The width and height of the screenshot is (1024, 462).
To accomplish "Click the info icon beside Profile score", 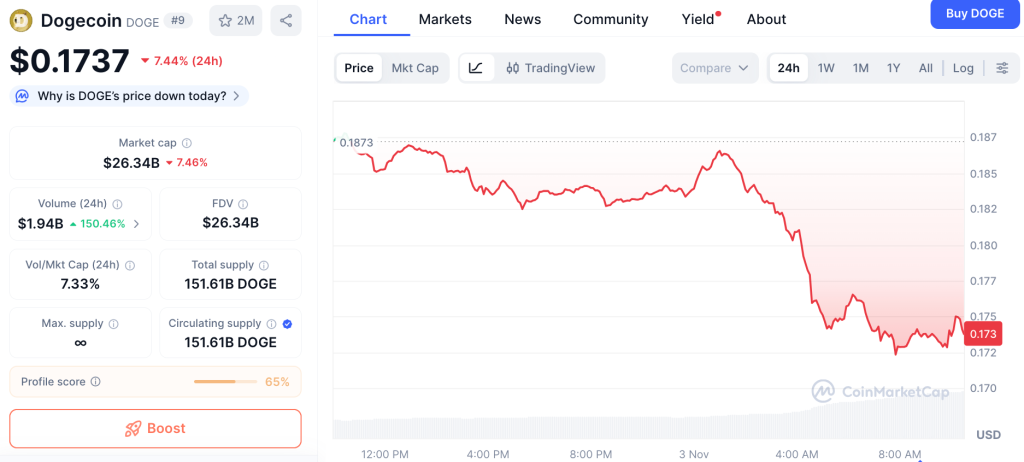I will coord(95,382).
